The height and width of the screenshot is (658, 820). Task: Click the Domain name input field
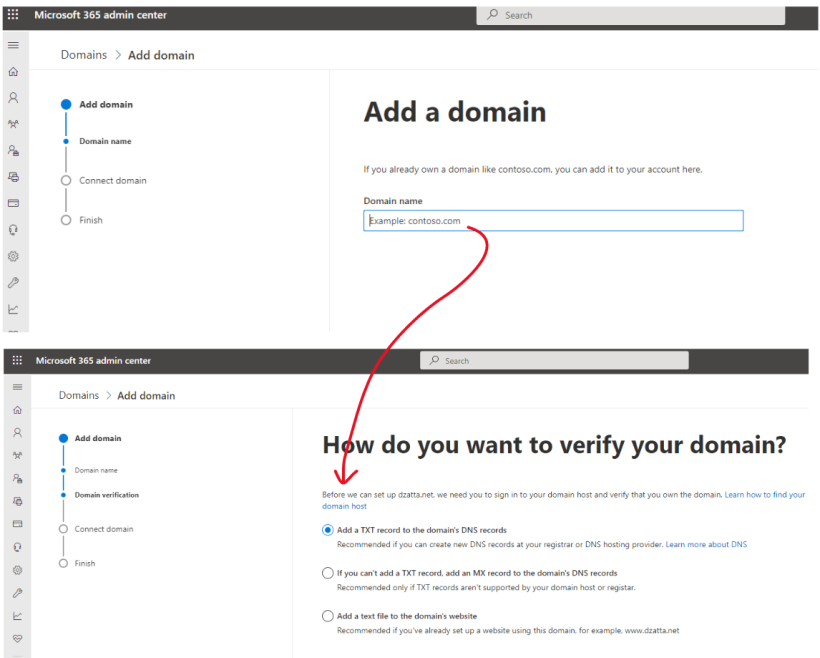click(553, 221)
